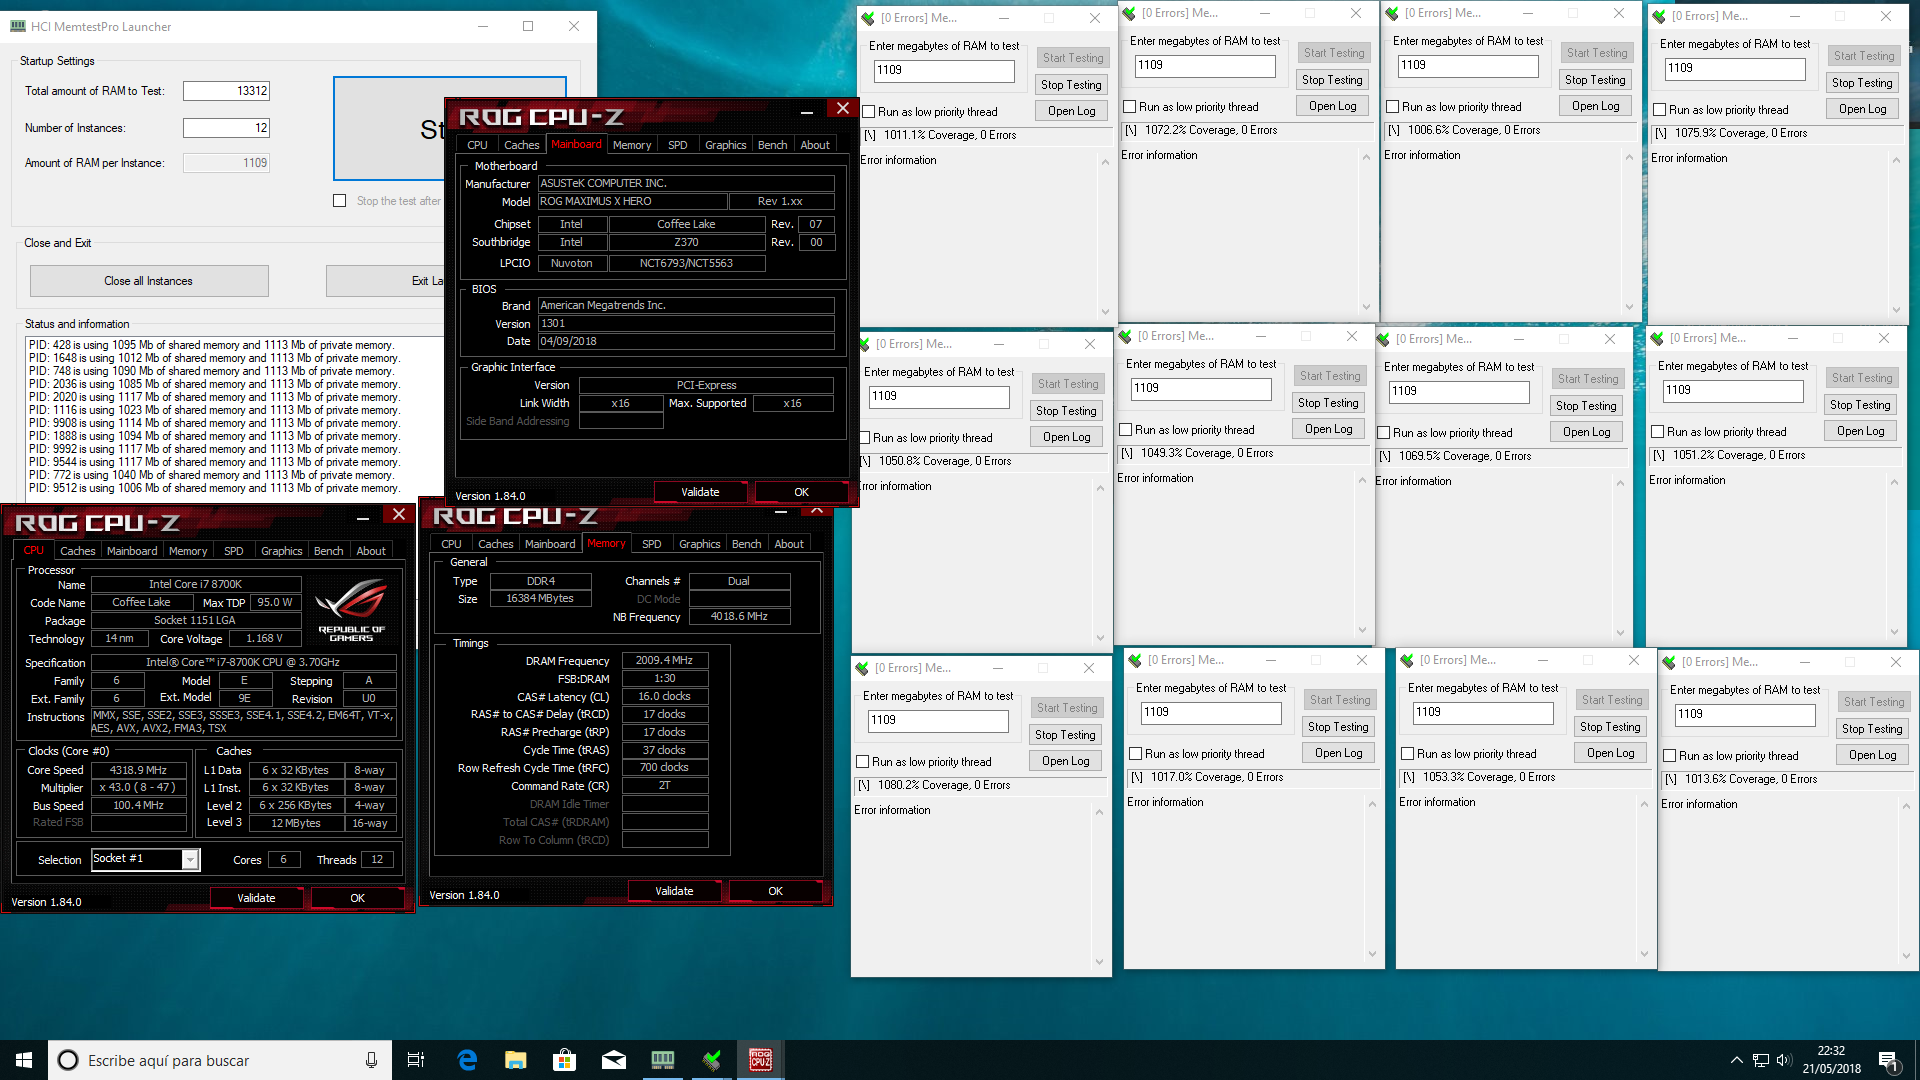Expand the Socket #1 selection dropdown
The image size is (1920, 1080).
click(x=190, y=859)
